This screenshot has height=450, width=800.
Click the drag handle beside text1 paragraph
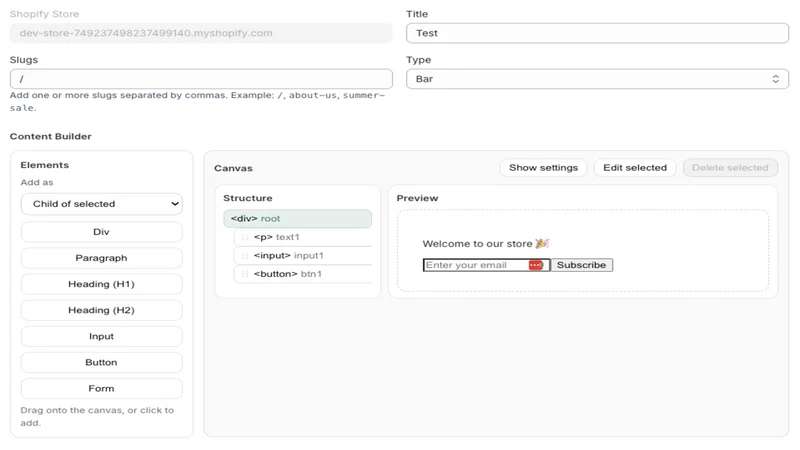(245, 237)
